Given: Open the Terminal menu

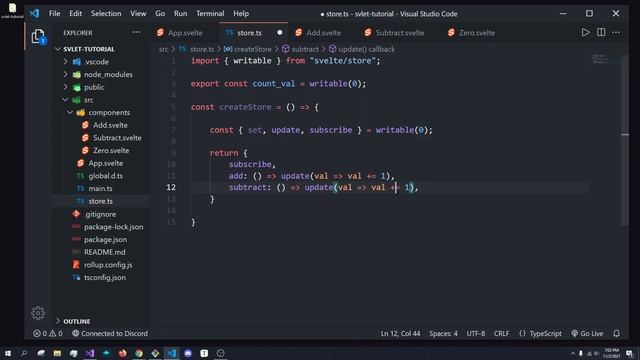Looking at the screenshot, I should (210, 13).
